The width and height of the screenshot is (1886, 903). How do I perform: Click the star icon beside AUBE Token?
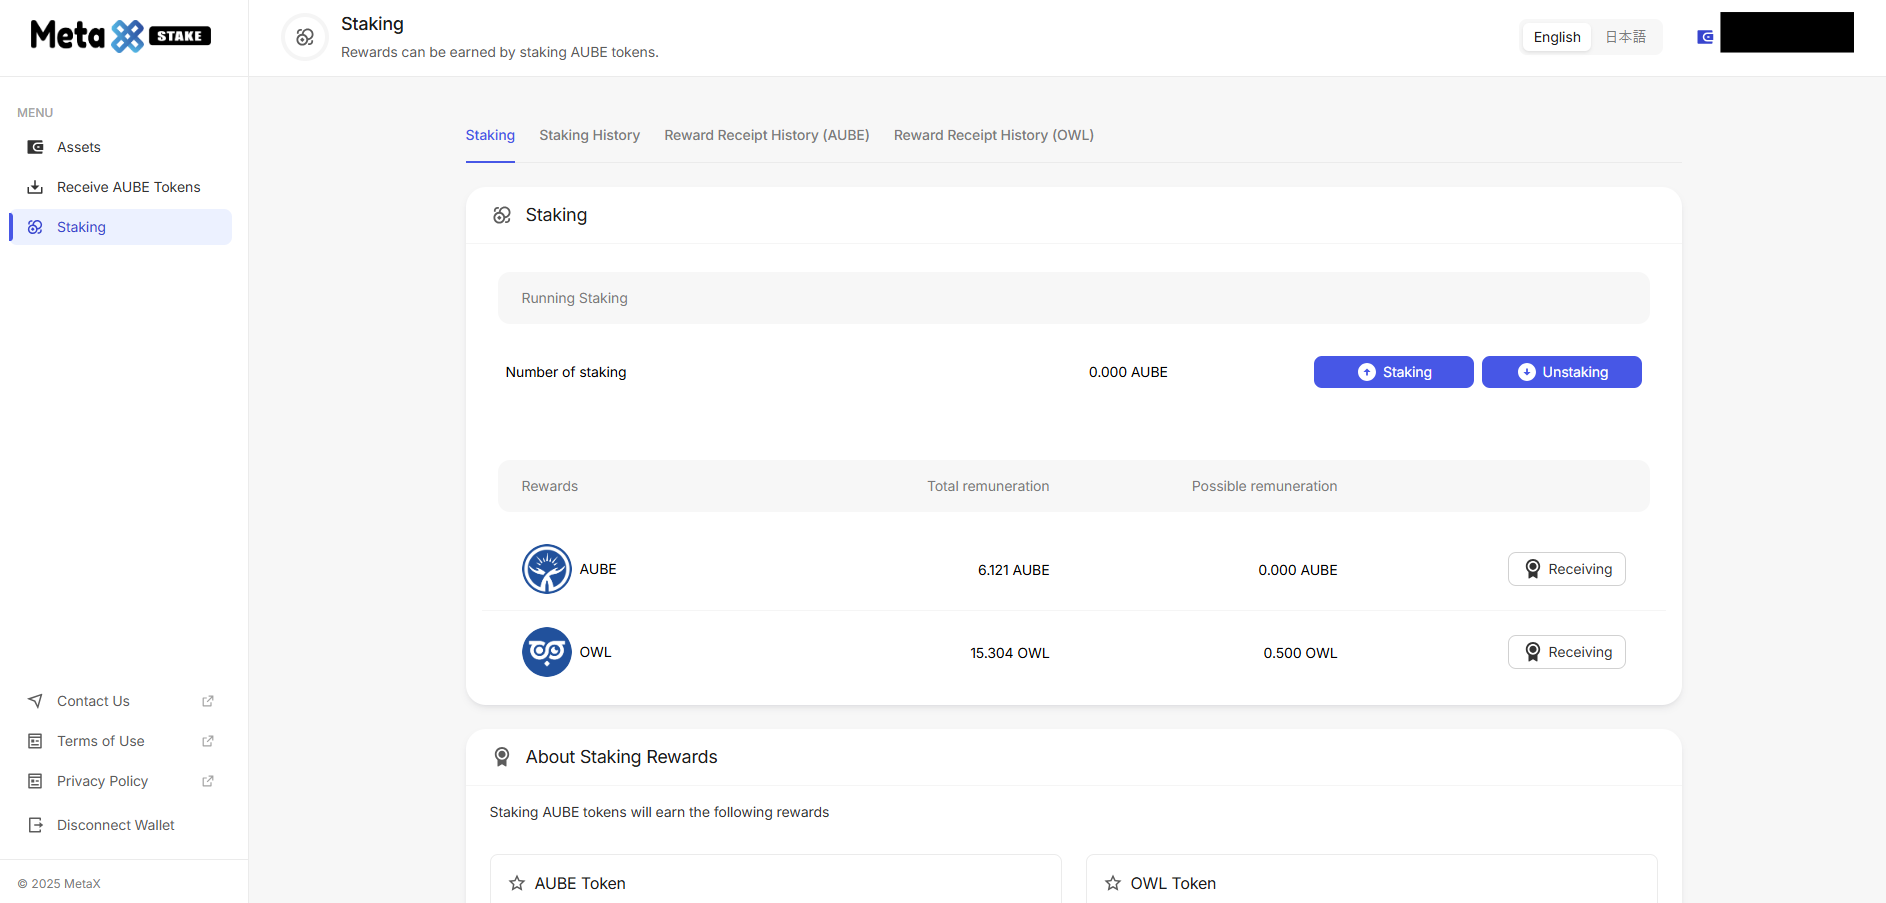517,883
